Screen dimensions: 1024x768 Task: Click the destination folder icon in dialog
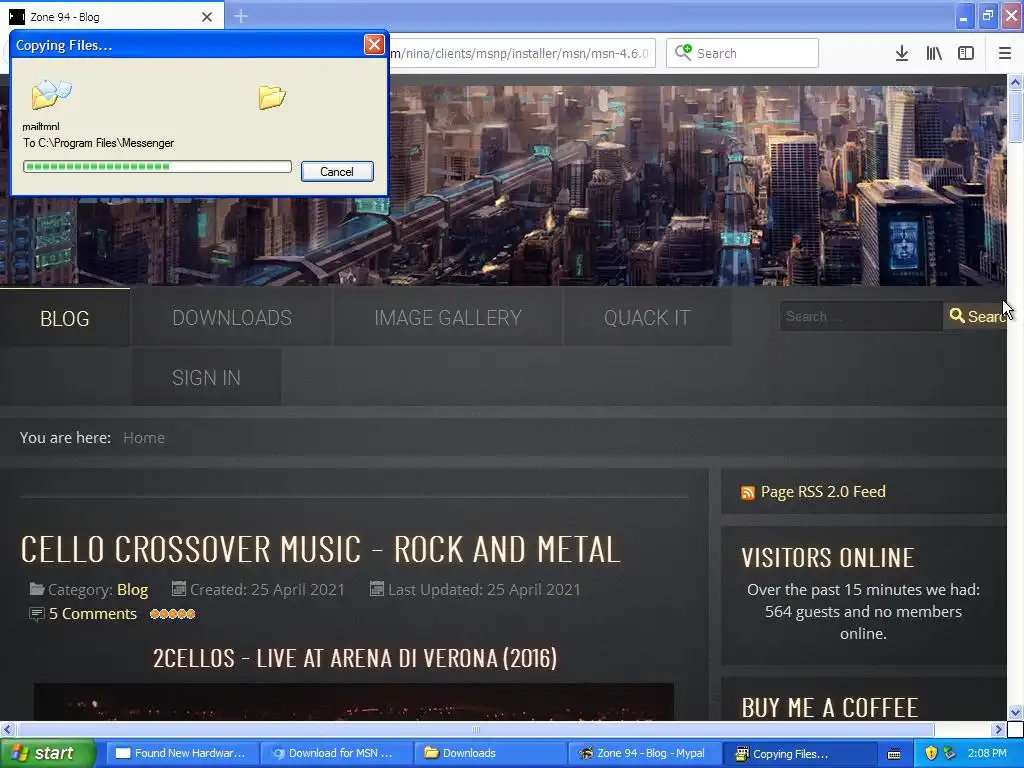tap(272, 97)
